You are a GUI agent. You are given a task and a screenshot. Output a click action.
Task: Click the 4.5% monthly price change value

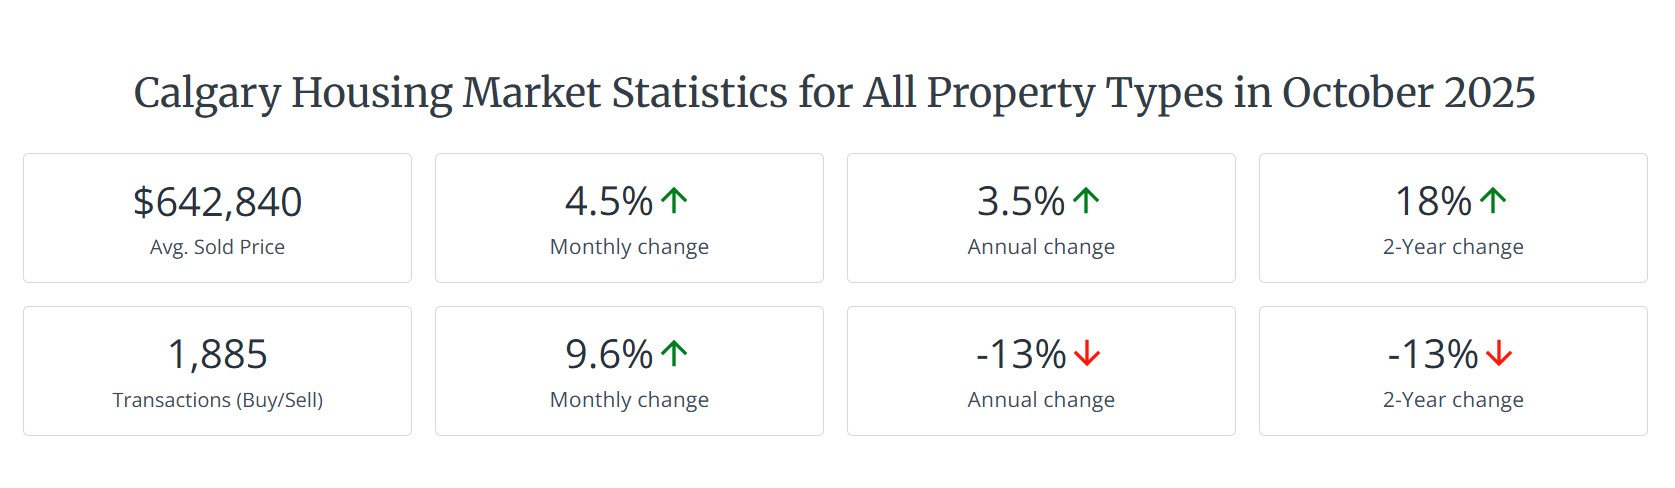[609, 202]
